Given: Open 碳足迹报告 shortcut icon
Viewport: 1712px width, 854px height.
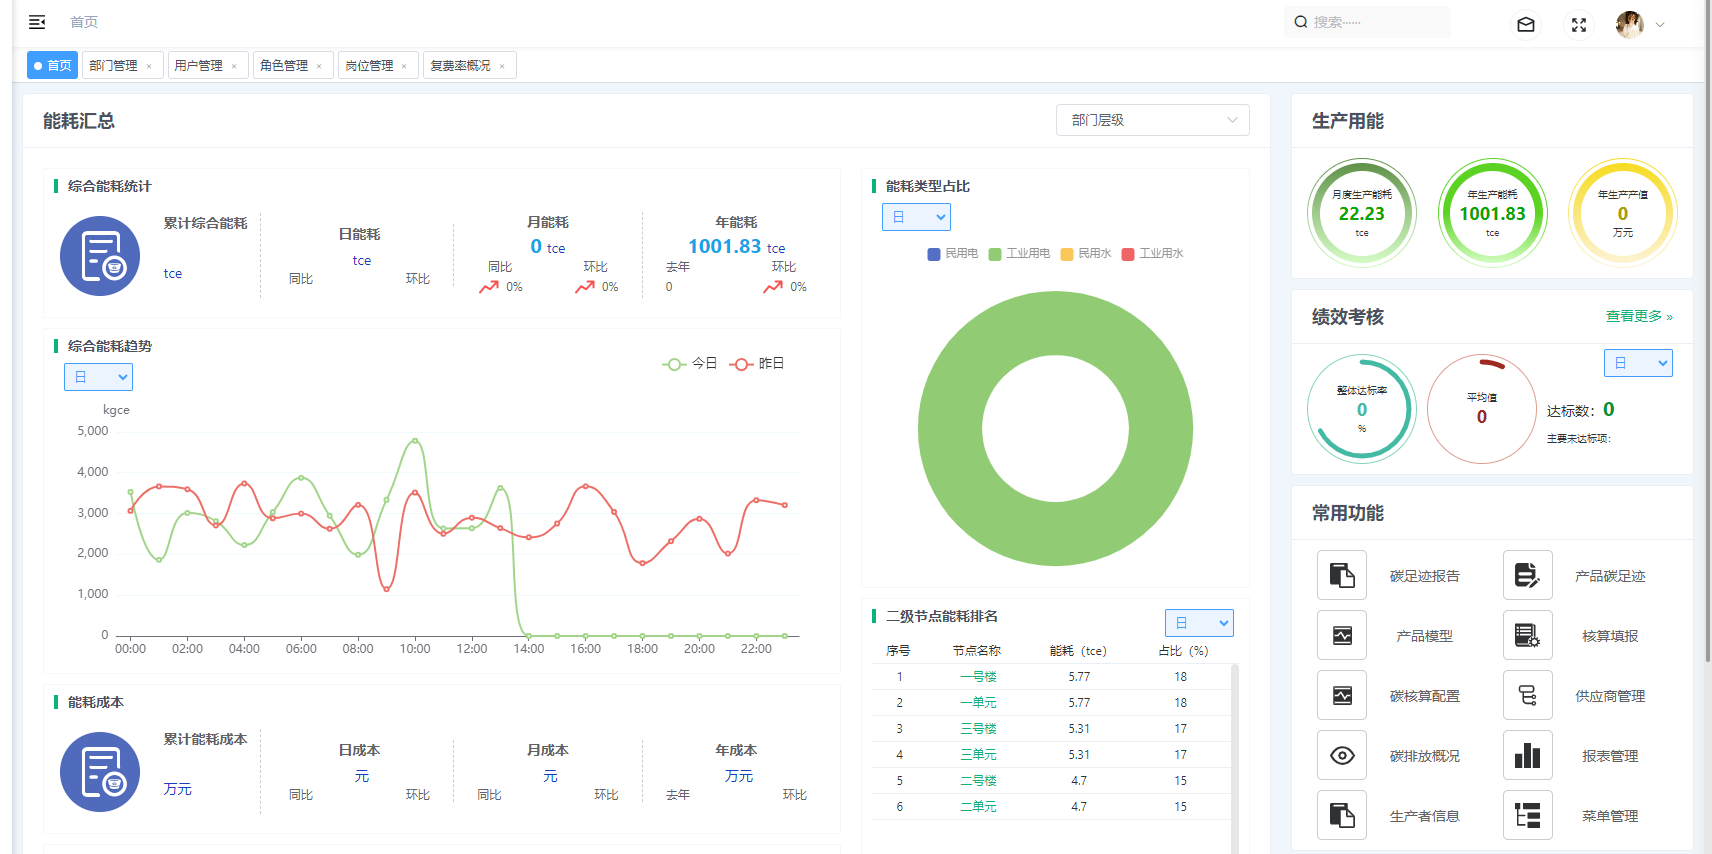Looking at the screenshot, I should tap(1342, 575).
